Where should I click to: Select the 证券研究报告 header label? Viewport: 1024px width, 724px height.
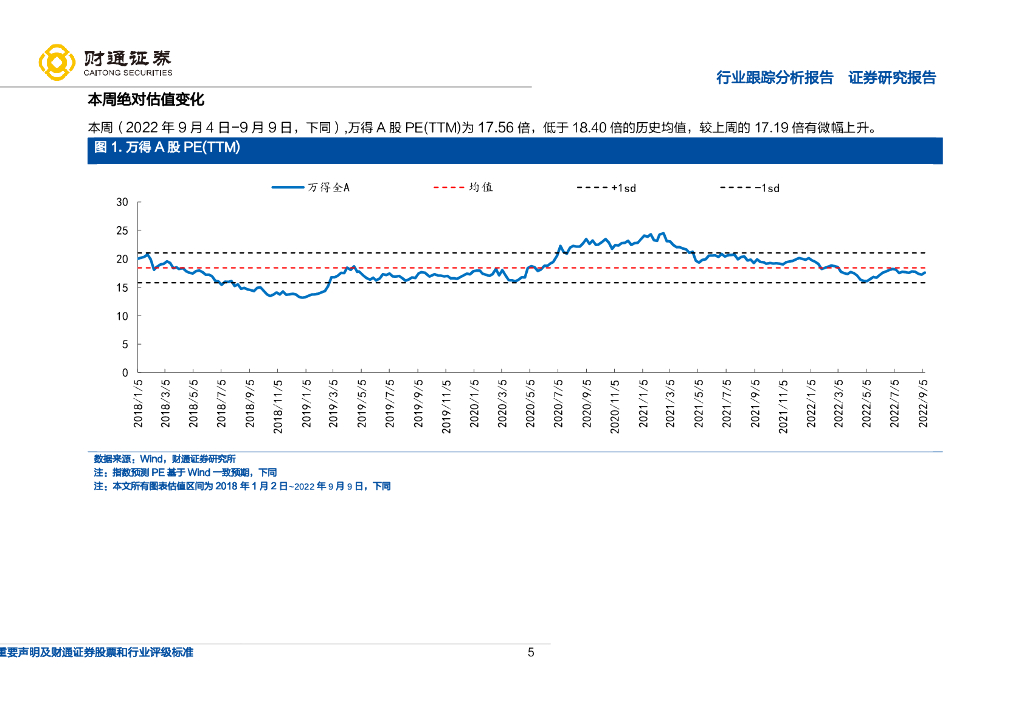pos(892,78)
